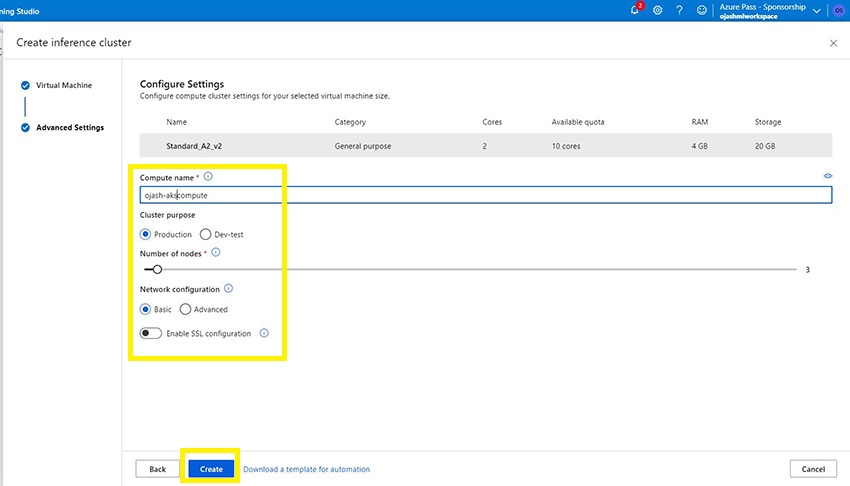Viewport: 850px width, 486px height.
Task: Select the Production cluster purpose
Action: point(146,234)
